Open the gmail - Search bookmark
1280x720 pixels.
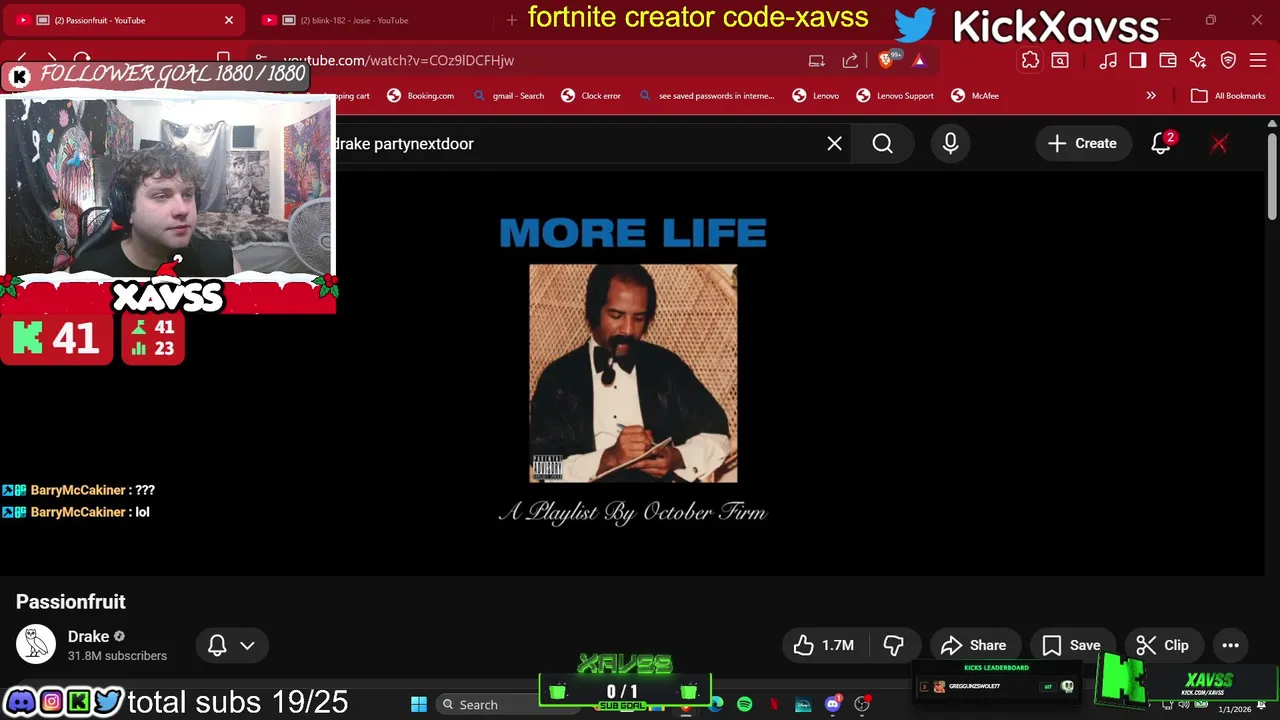click(x=508, y=96)
